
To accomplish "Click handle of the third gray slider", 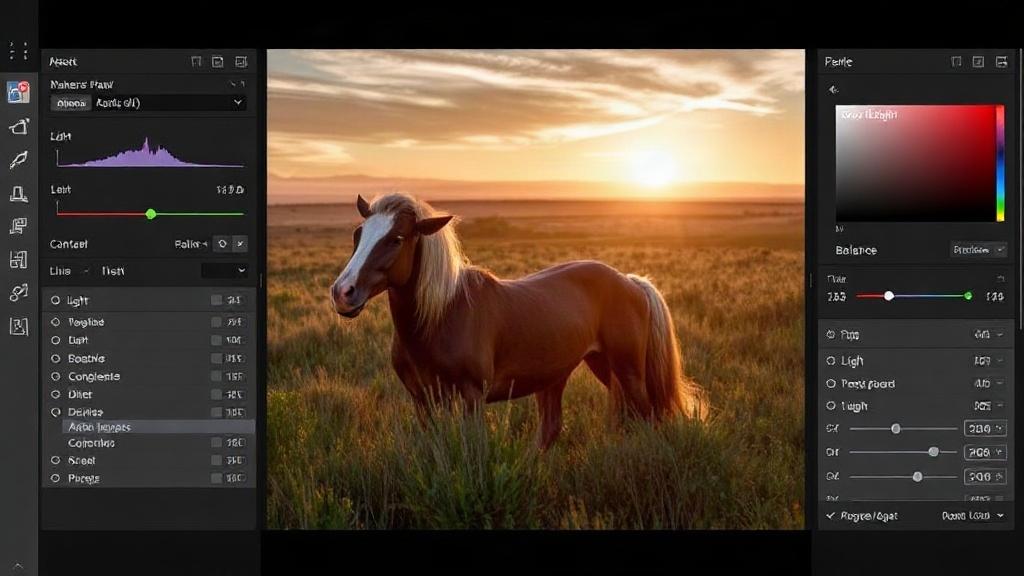I will [918, 477].
